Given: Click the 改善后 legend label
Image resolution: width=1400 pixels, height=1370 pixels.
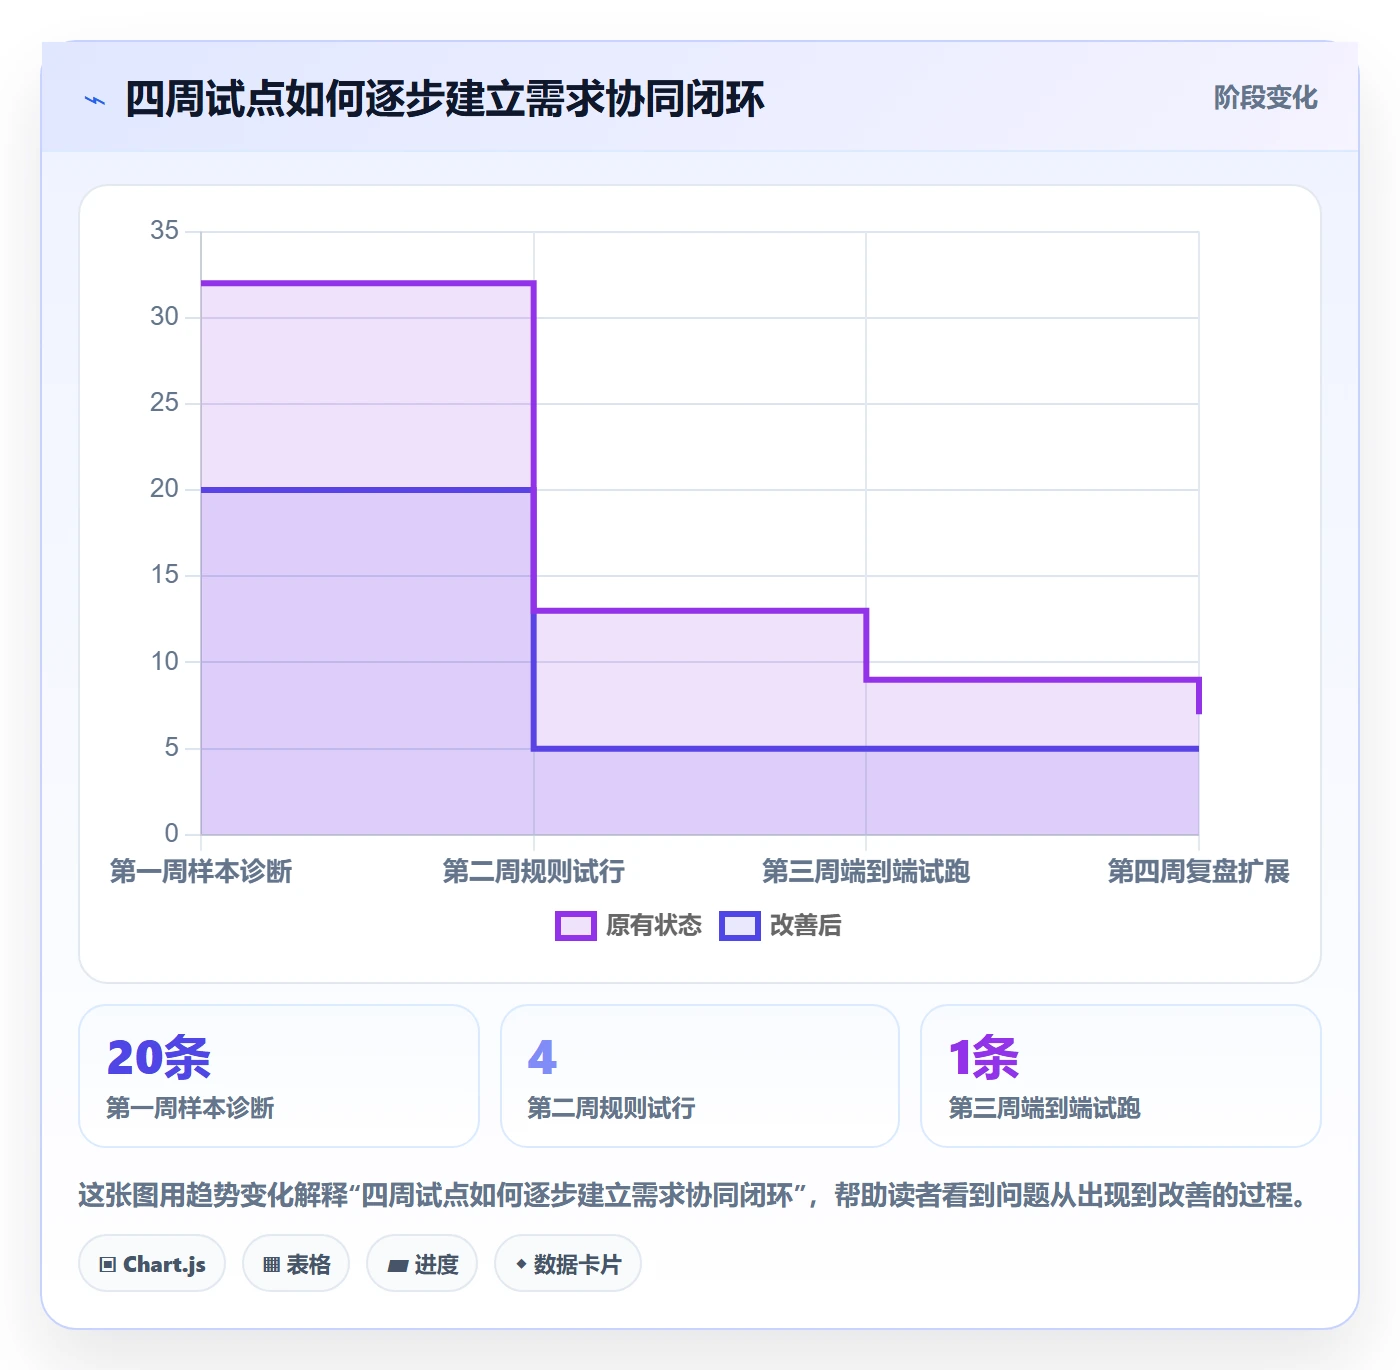Looking at the screenshot, I should point(805,926).
